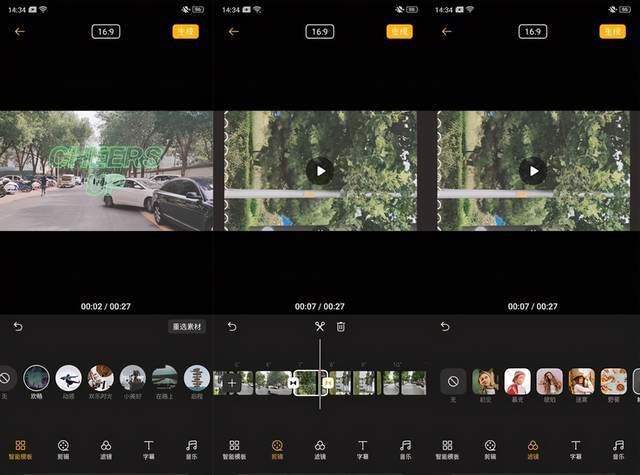Select the white-outlined clip on the timeline
This screenshot has width=640, height=475.
tap(310, 383)
